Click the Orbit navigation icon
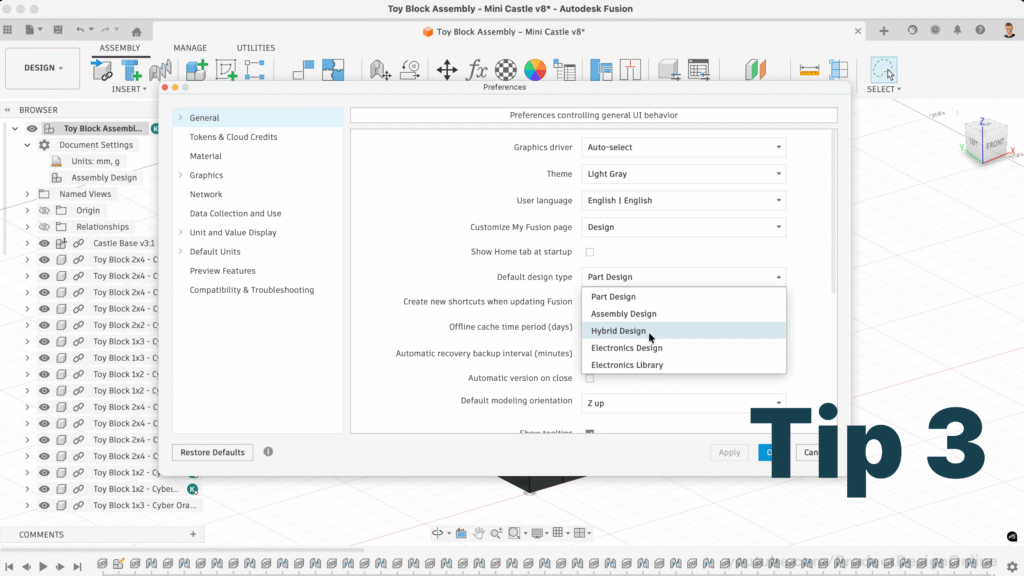The width and height of the screenshot is (1024, 576). pyautogui.click(x=438, y=533)
